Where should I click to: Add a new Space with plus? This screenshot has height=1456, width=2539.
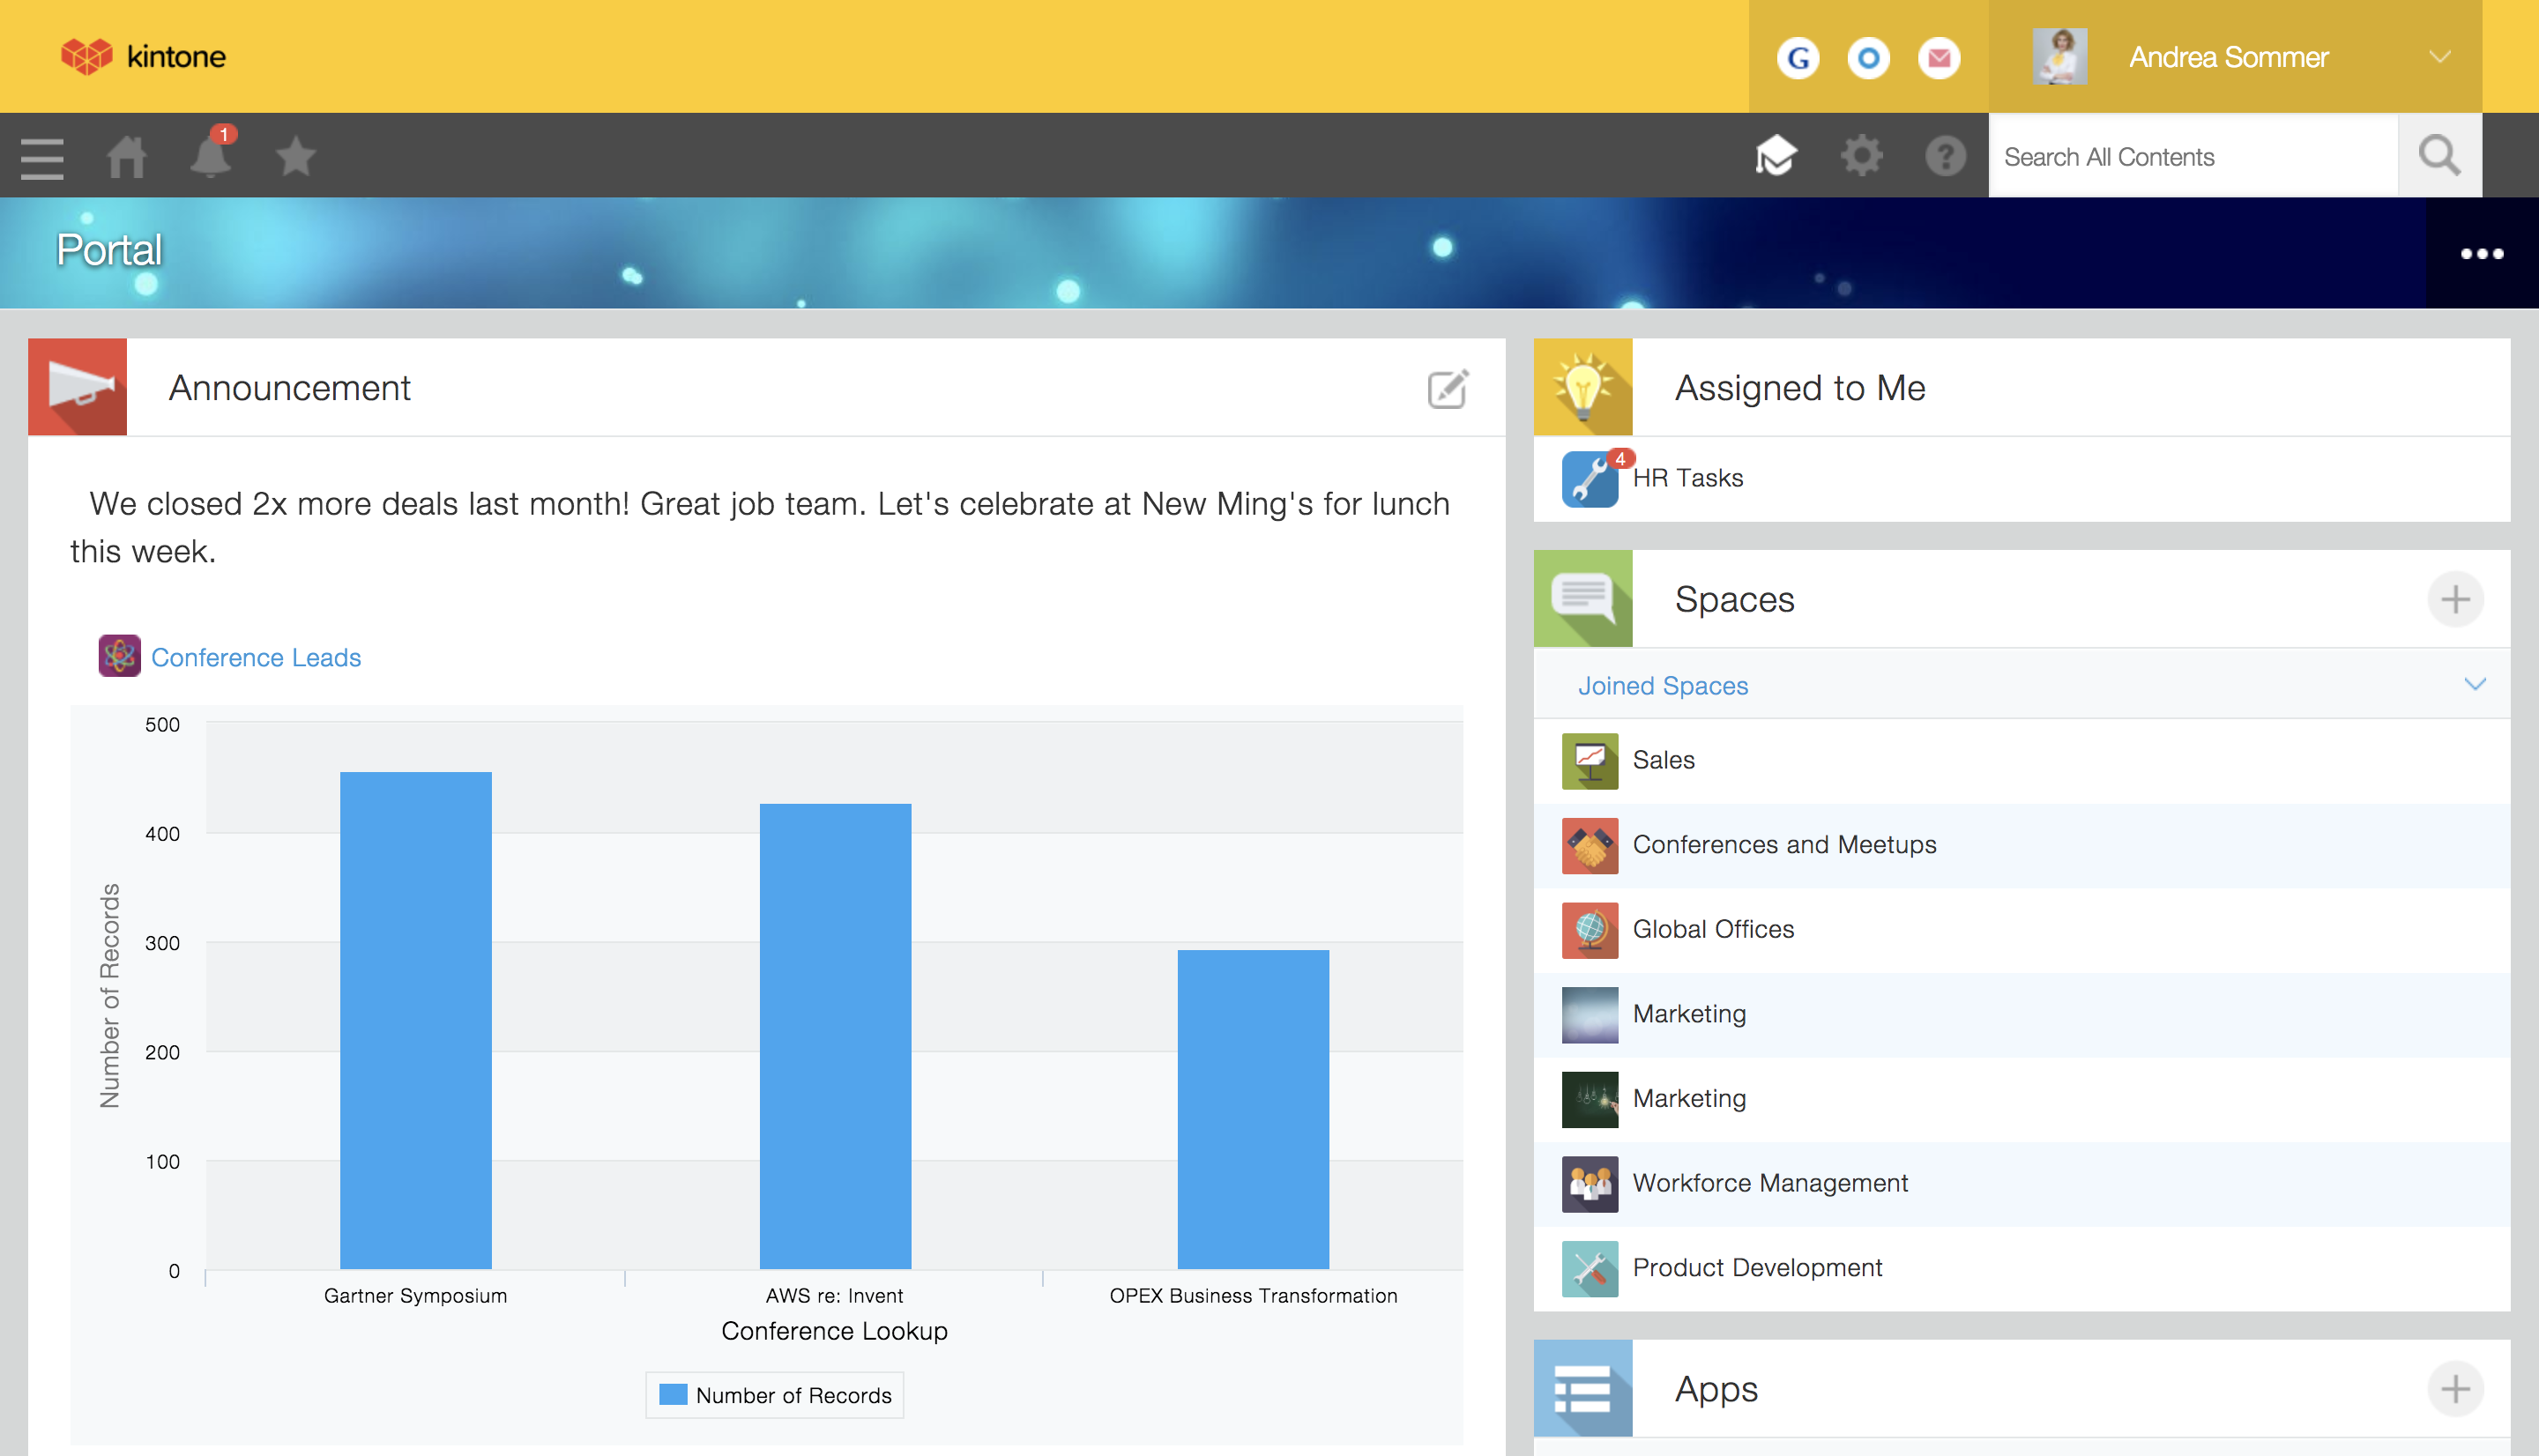tap(2454, 600)
